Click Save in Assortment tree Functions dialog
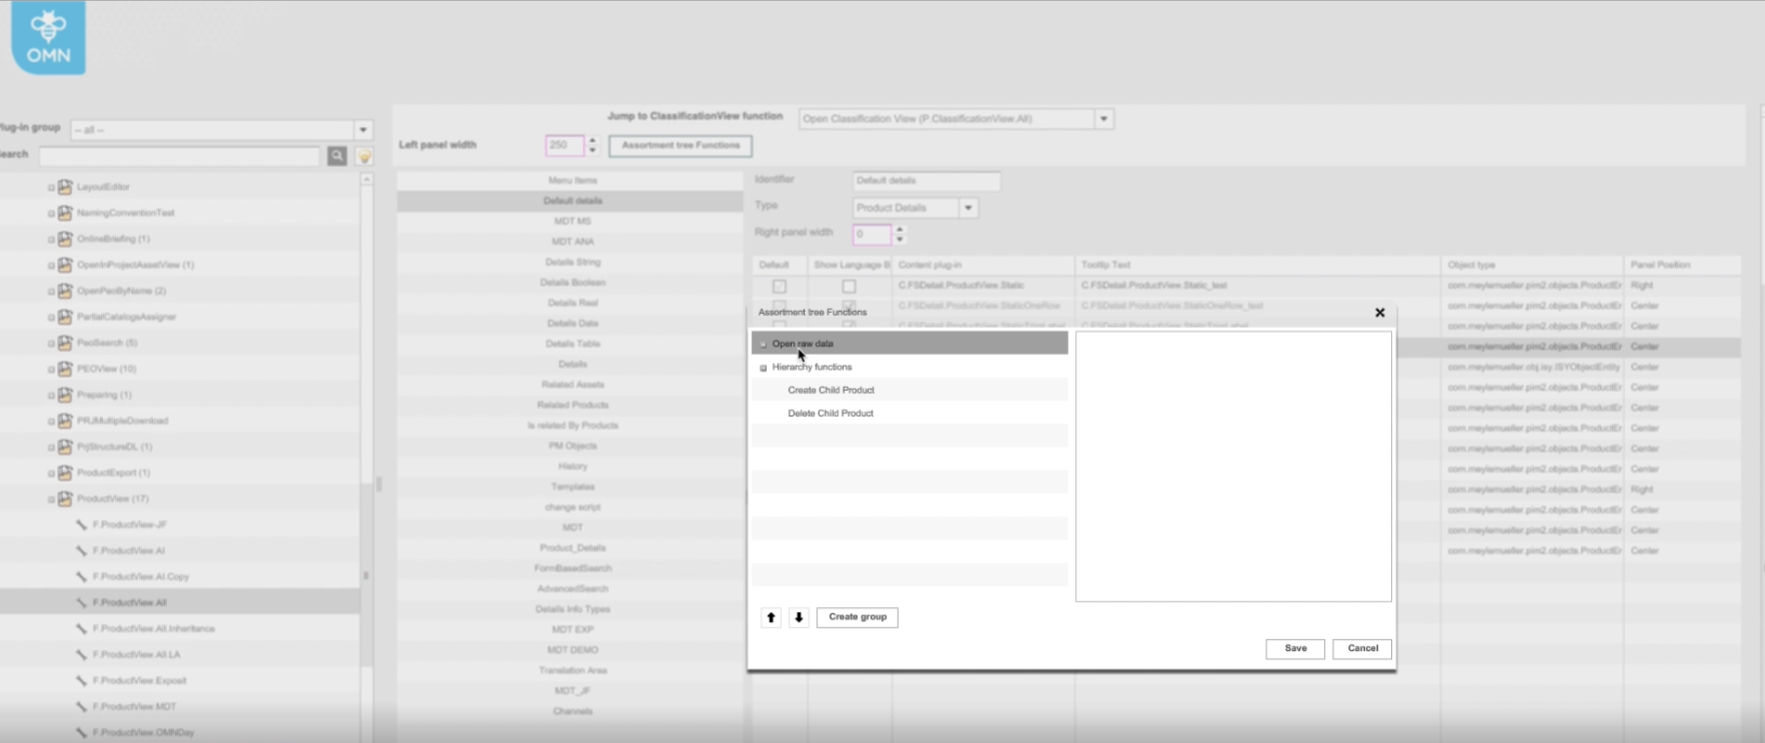Viewport: 1765px width, 743px height. pyautogui.click(x=1295, y=648)
